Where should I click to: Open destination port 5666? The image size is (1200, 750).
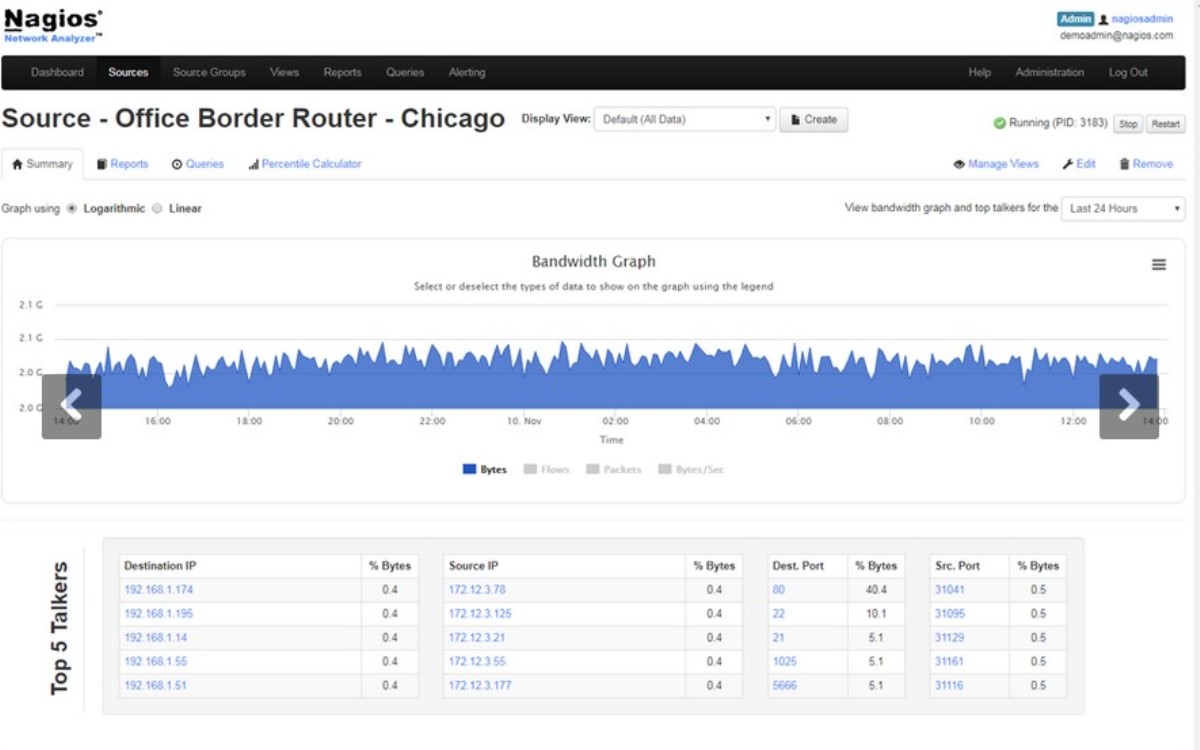pyautogui.click(x=785, y=686)
